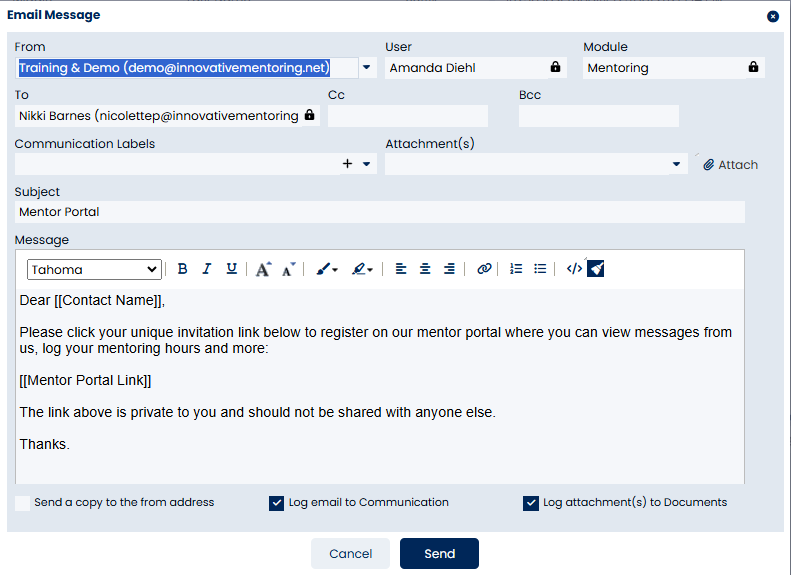This screenshot has height=575, width=791.
Task: Click into the Cc input field
Action: pos(408,116)
